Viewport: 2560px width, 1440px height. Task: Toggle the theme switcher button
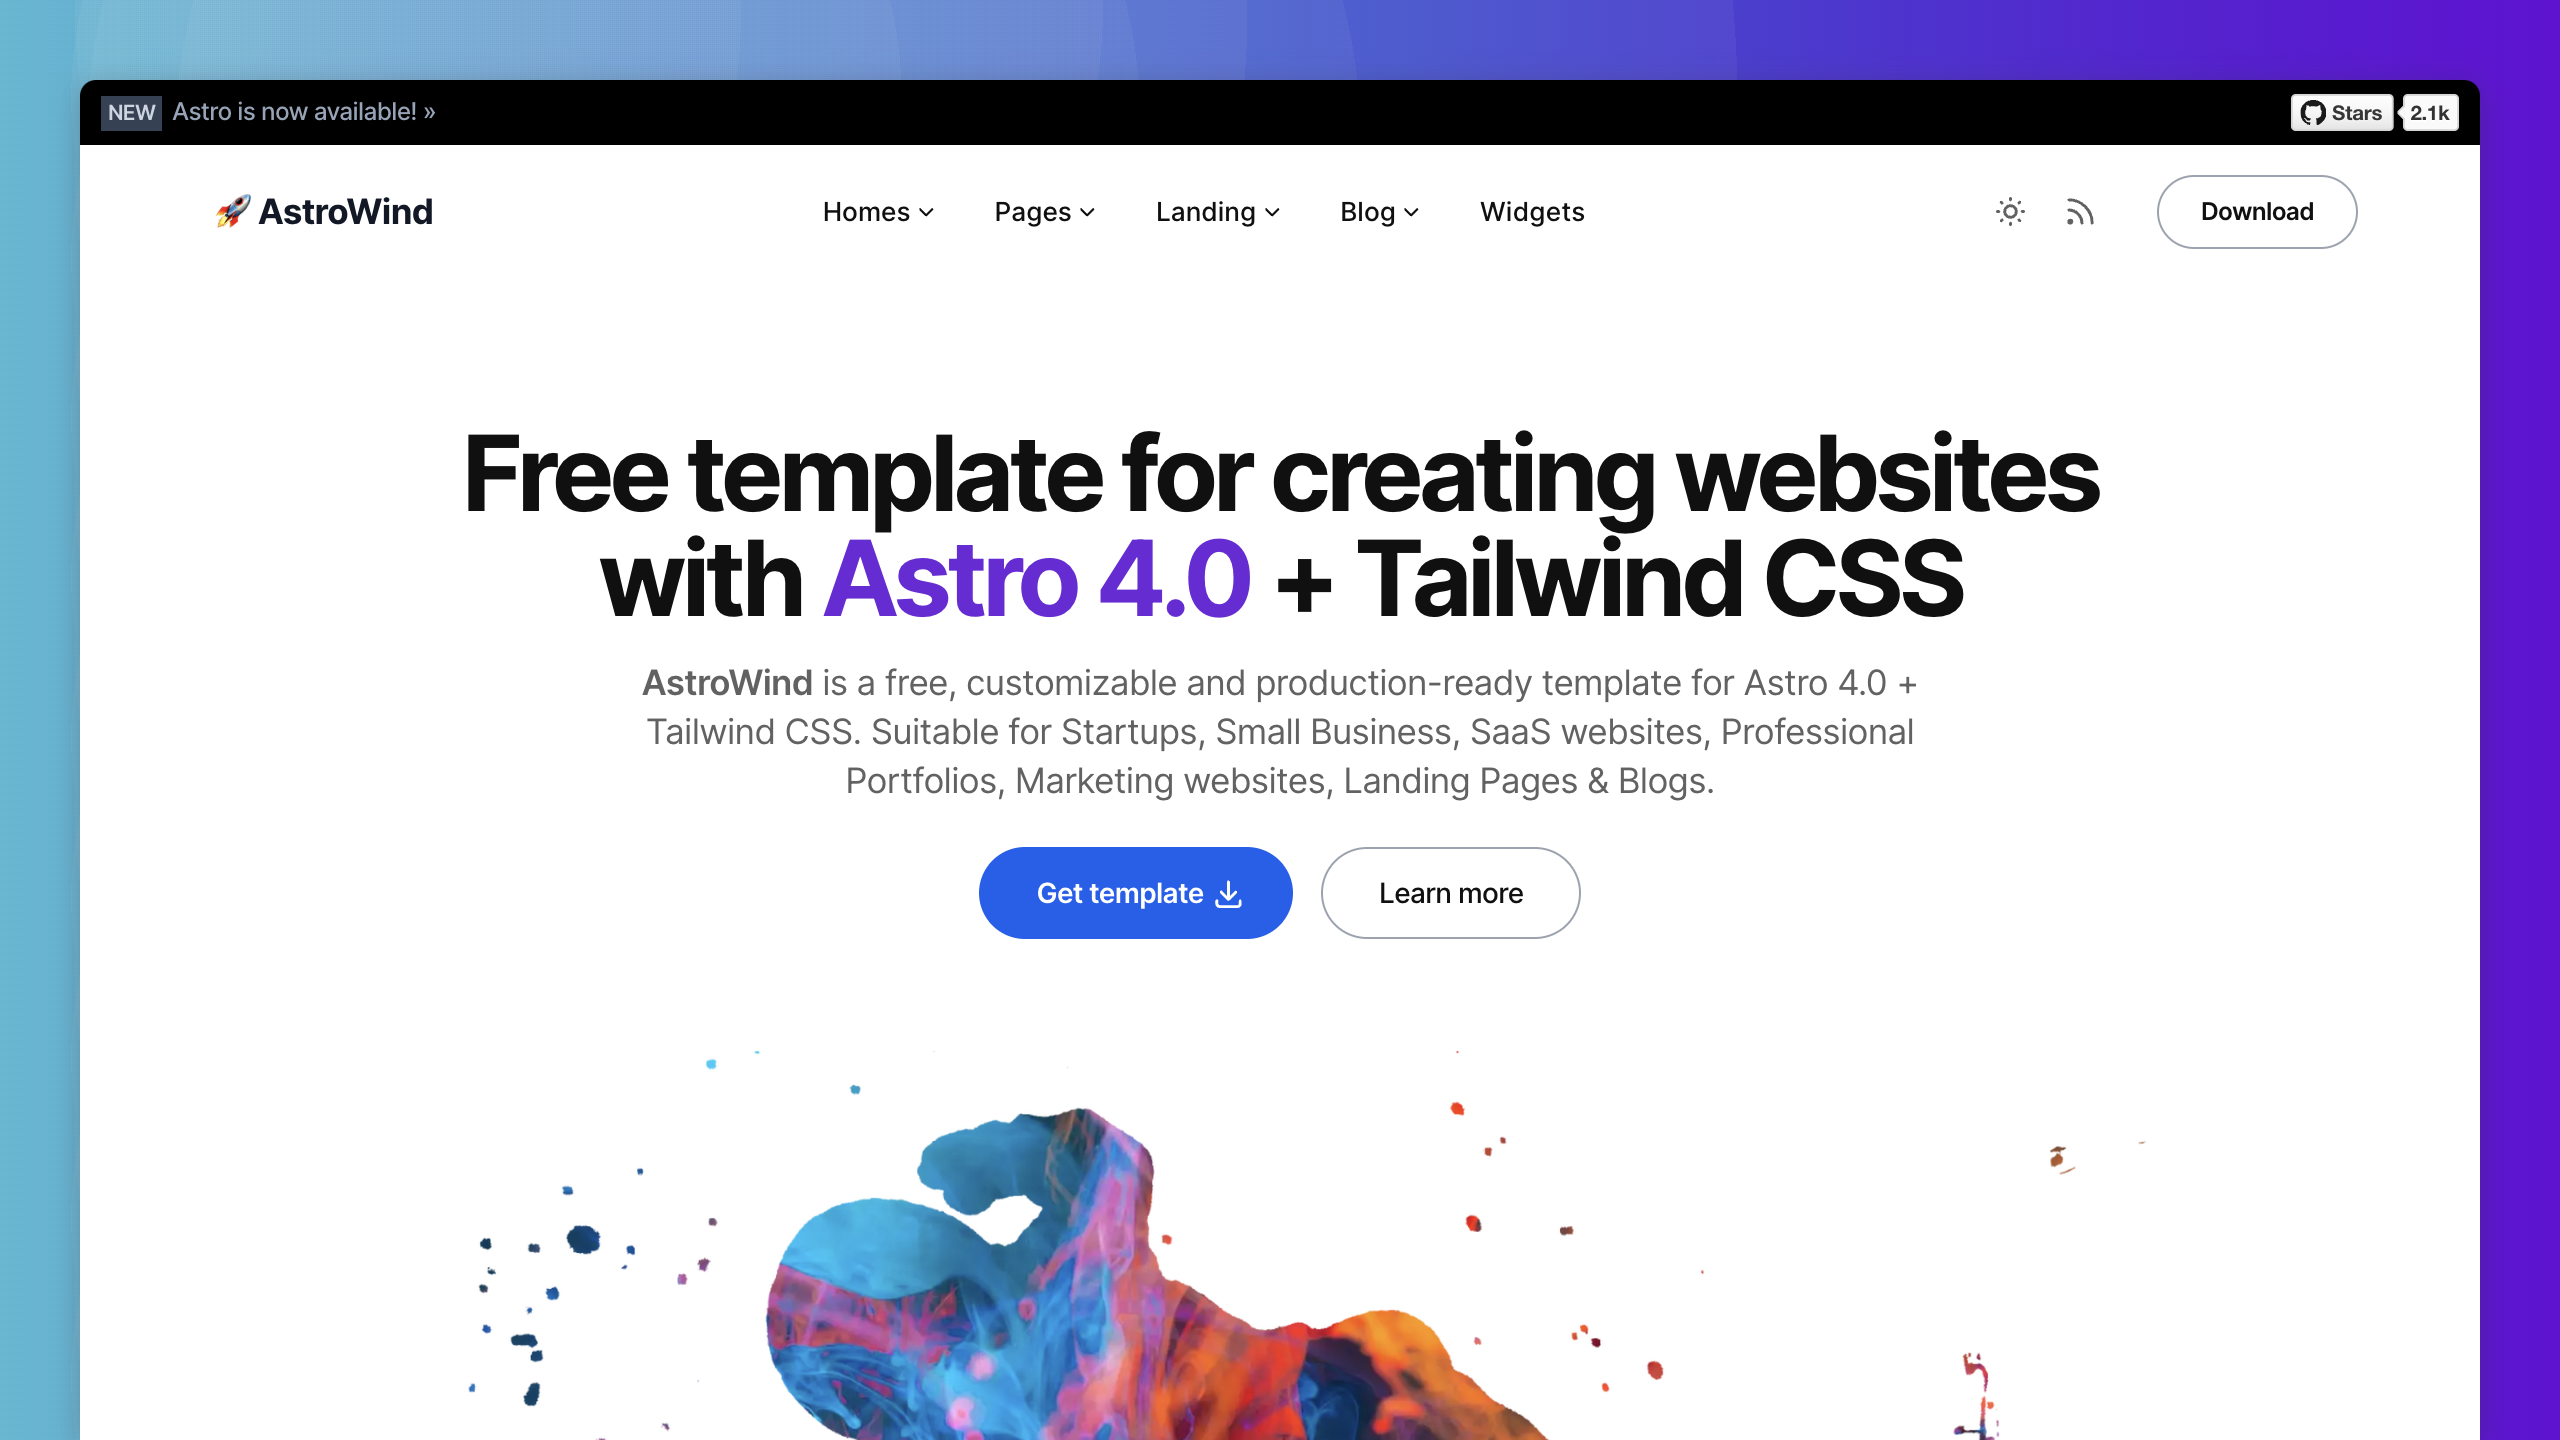point(2010,211)
